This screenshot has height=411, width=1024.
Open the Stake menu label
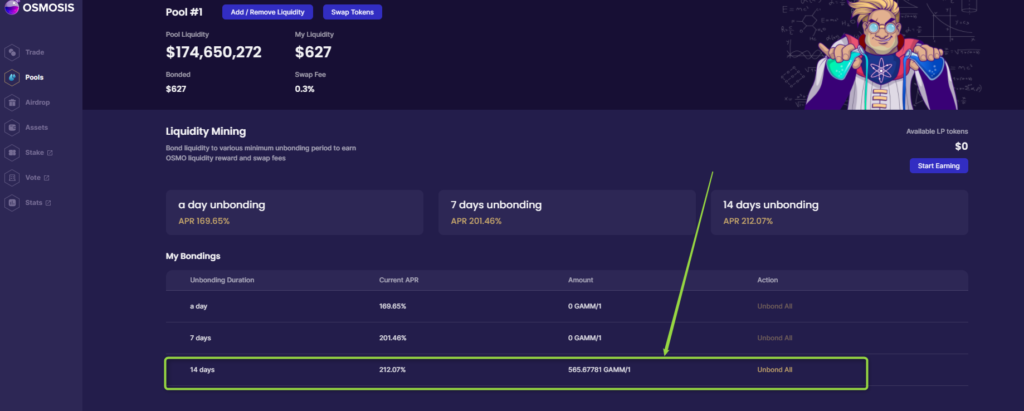coord(35,153)
